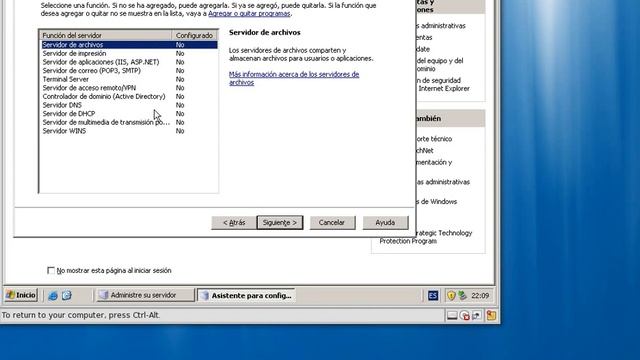Open the ES language indicator
The height and width of the screenshot is (360, 640).
pos(433,295)
